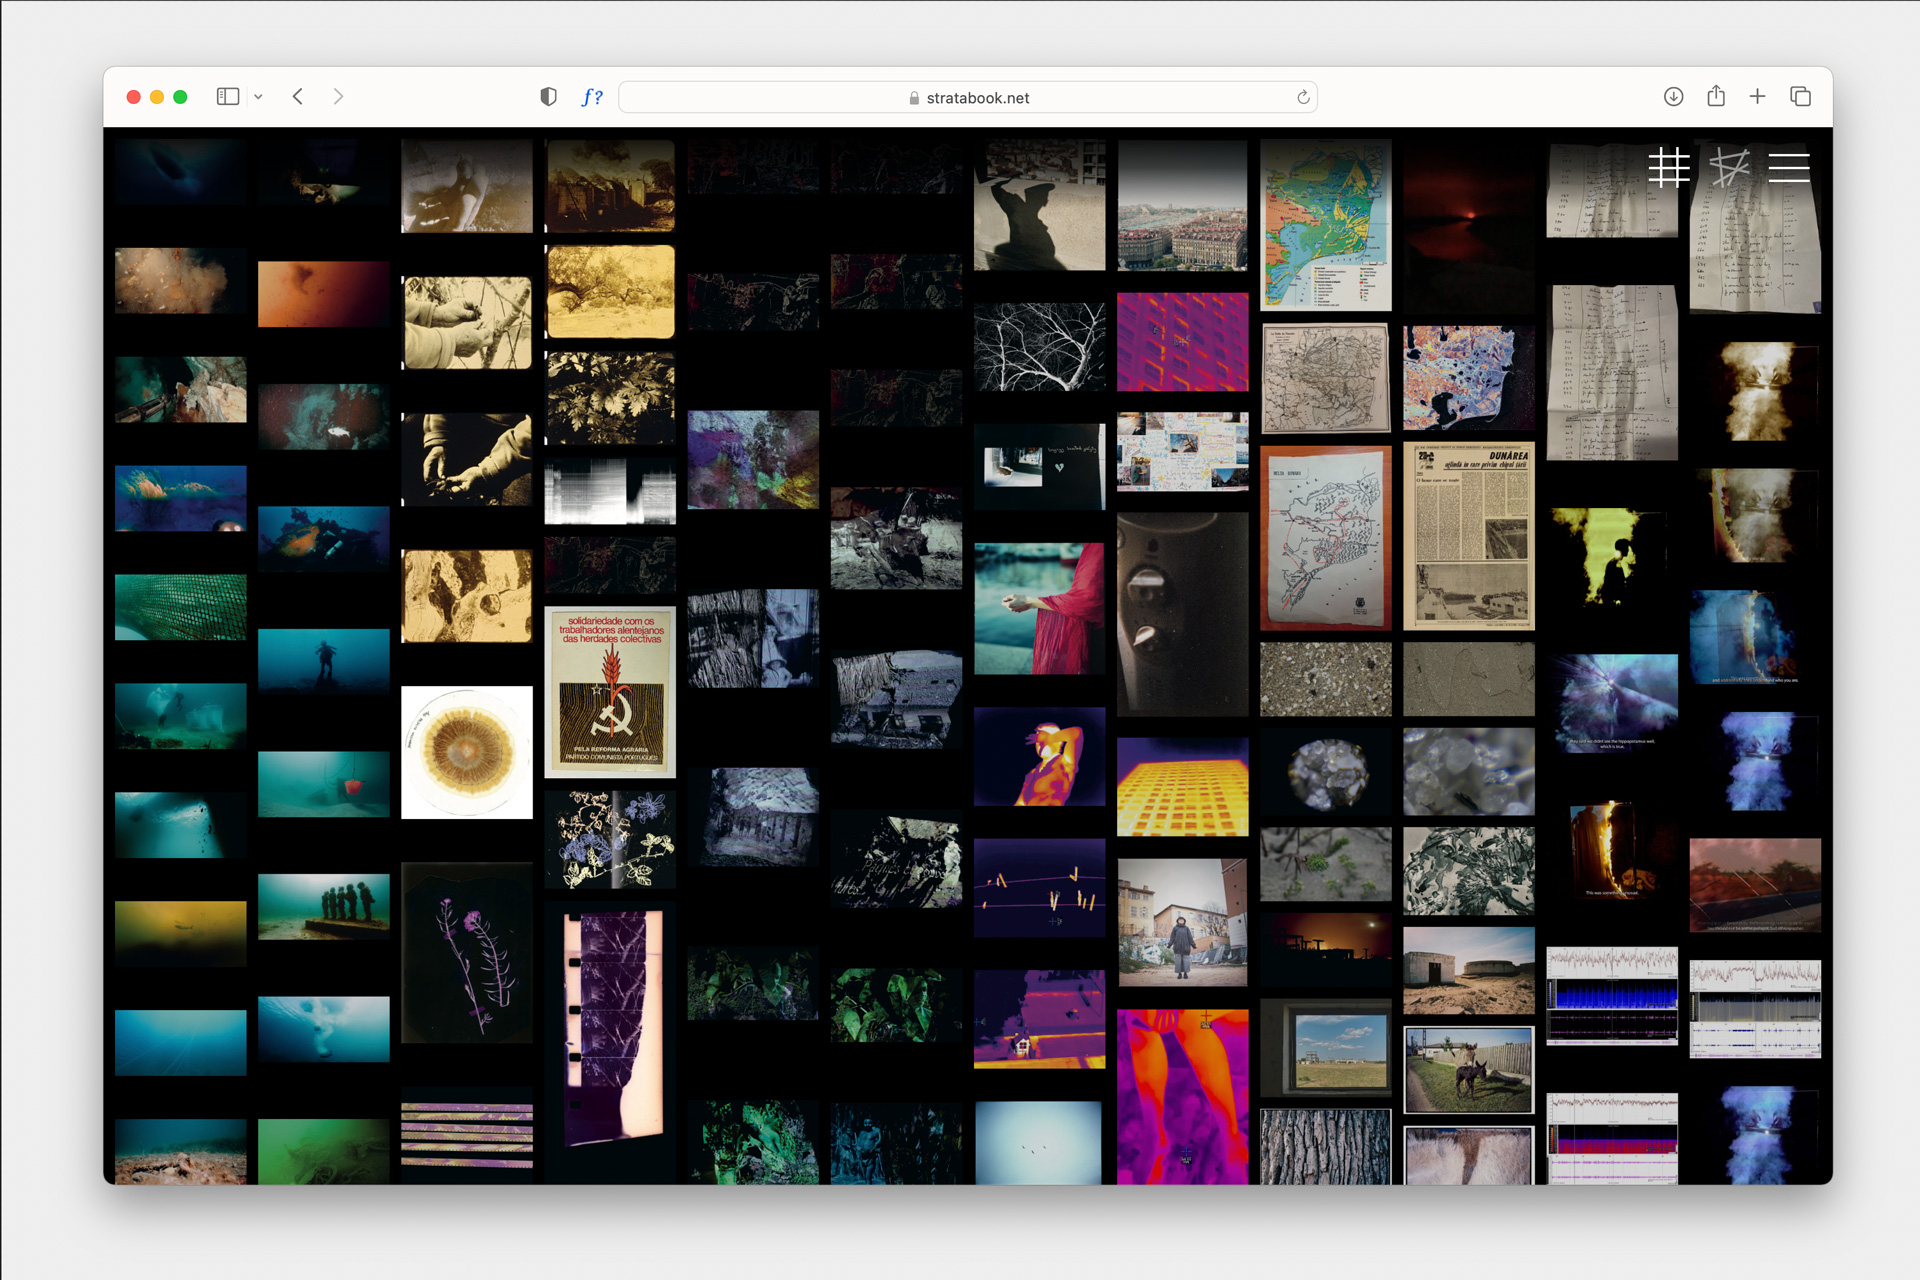
Task: Go back to the previous page
Action: tap(298, 97)
